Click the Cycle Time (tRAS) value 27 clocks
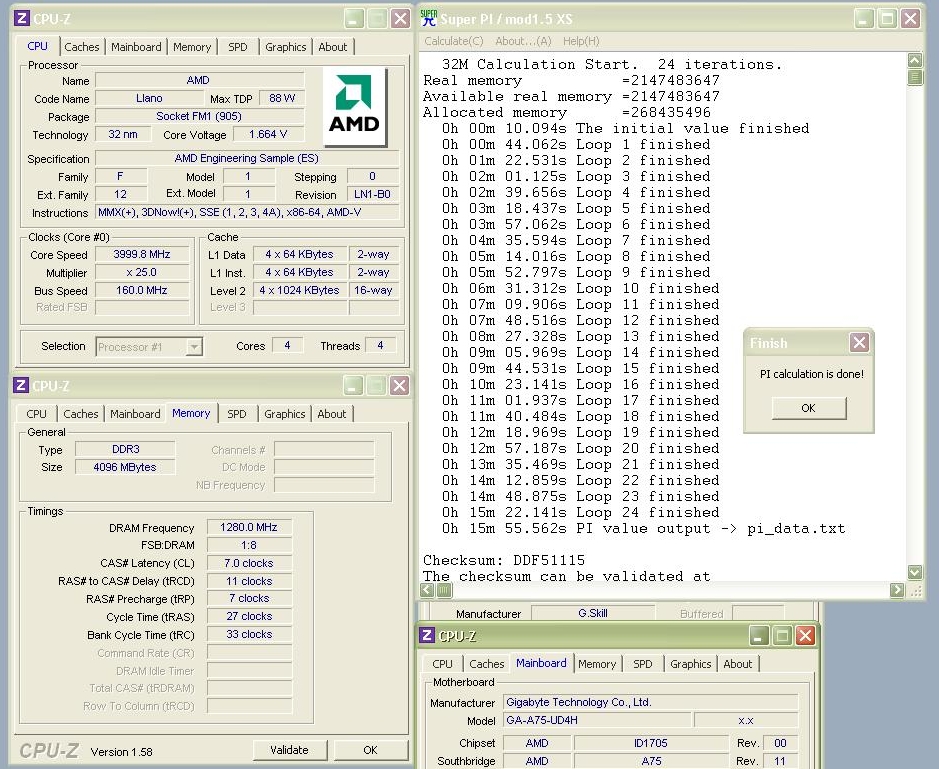Viewport: 939px width, 769px height. click(249, 616)
